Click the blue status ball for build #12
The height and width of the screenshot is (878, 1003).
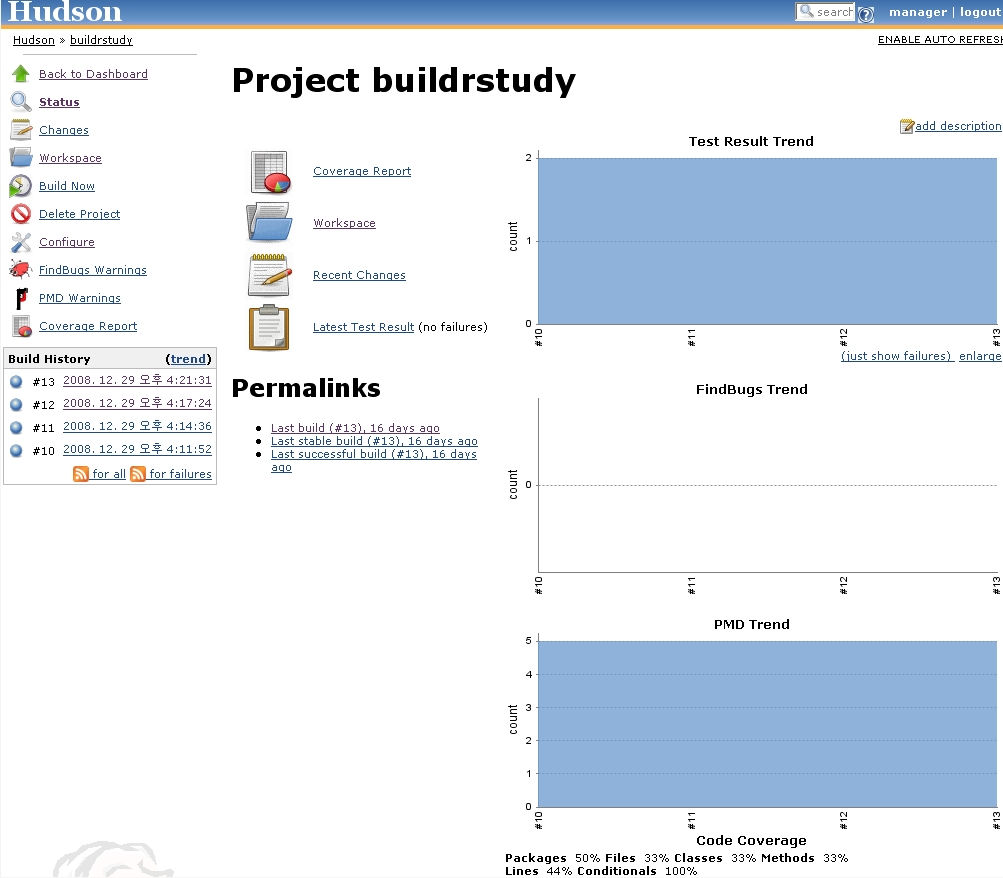click(x=17, y=405)
